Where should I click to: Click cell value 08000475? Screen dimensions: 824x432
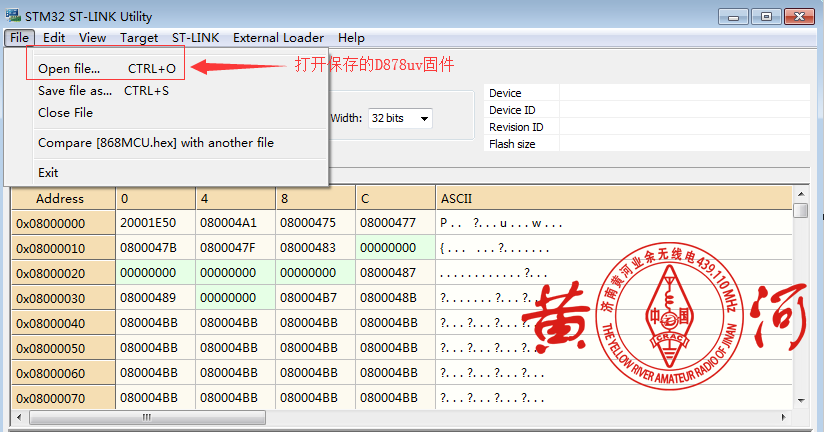click(x=315, y=223)
